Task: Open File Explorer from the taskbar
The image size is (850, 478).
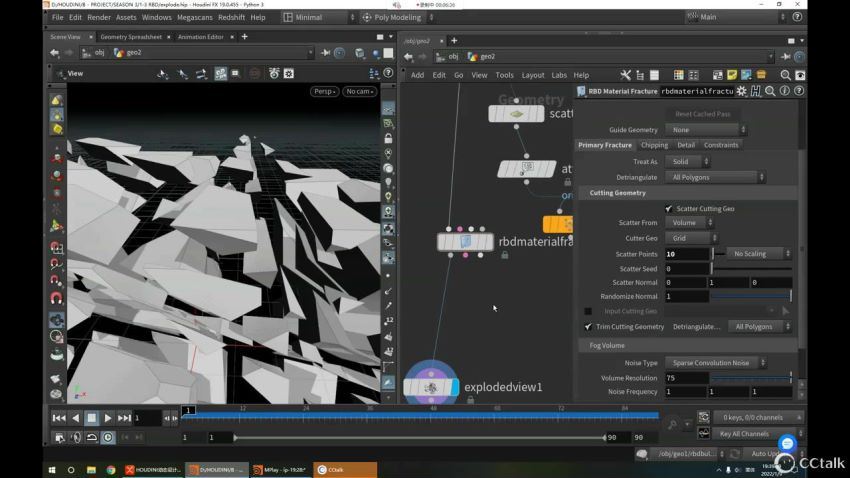Action: point(91,470)
